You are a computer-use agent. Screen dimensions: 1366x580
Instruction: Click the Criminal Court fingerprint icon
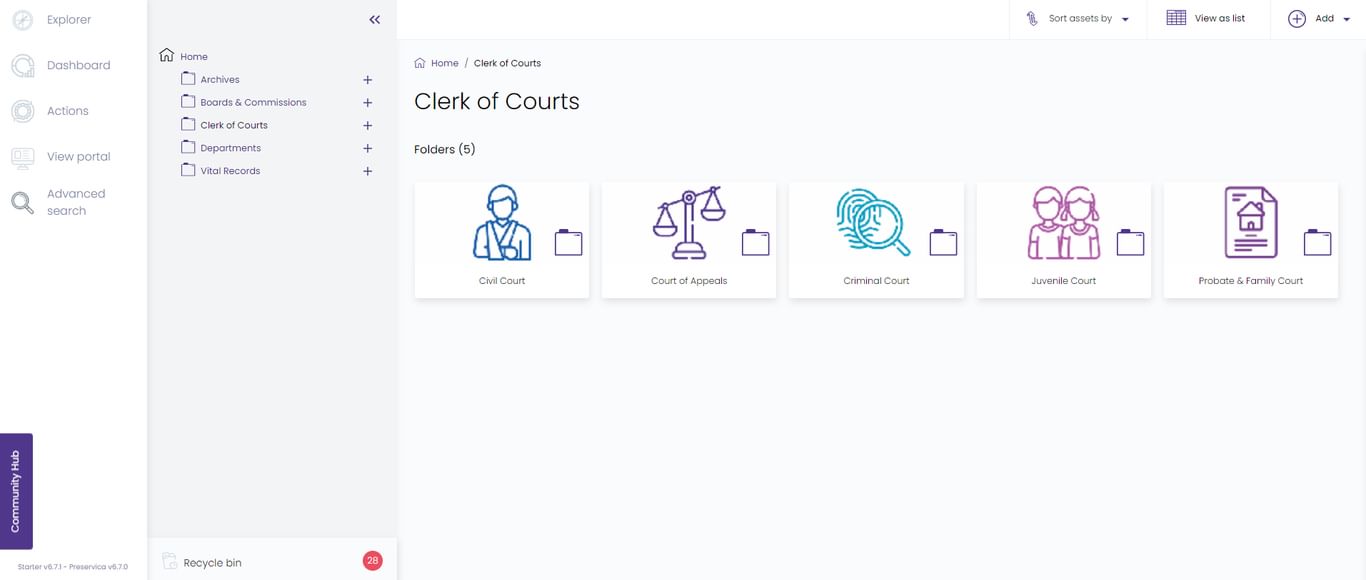point(873,222)
